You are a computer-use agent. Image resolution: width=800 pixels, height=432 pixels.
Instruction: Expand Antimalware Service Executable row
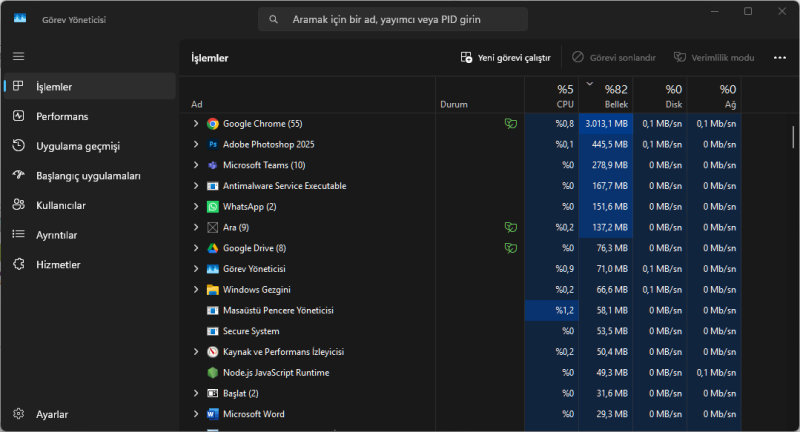pos(196,186)
